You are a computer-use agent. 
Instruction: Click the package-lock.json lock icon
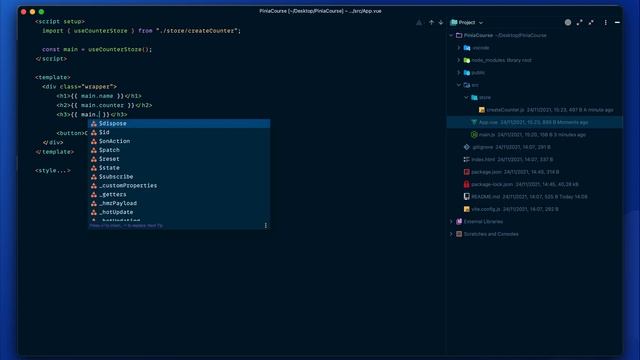[x=467, y=184]
